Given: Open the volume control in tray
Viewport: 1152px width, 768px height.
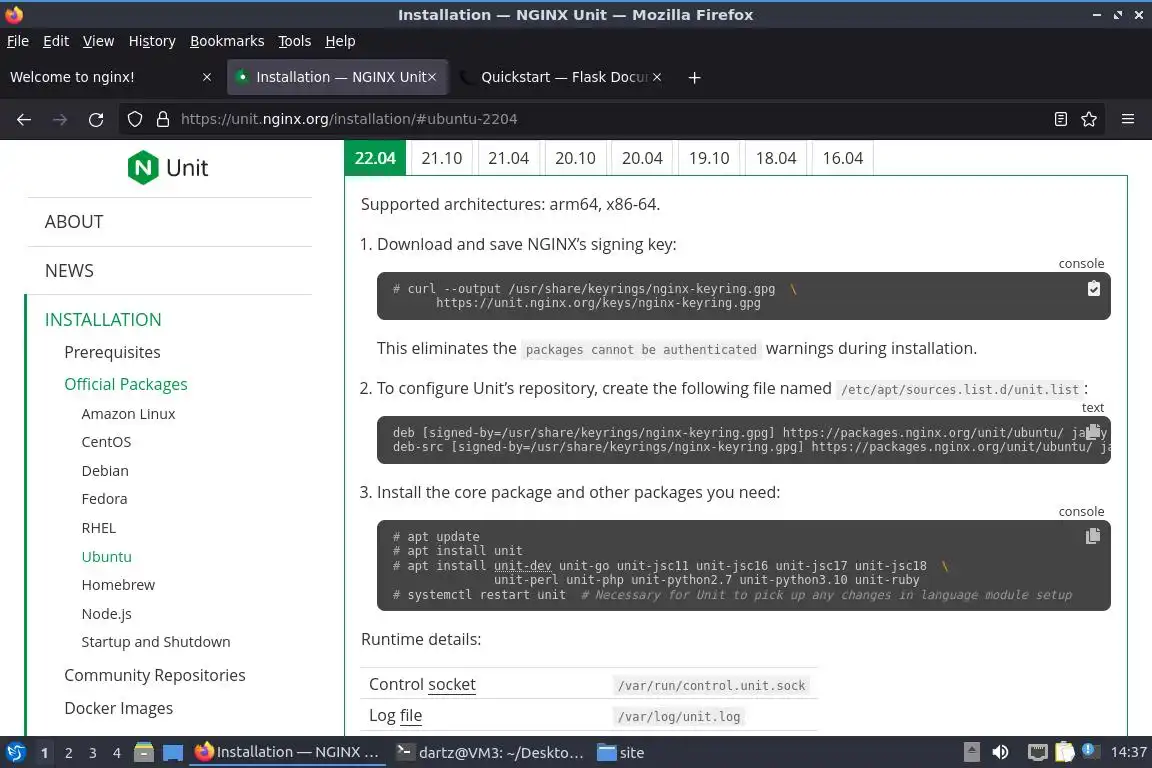Looking at the screenshot, I should pyautogui.click(x=1000, y=753).
